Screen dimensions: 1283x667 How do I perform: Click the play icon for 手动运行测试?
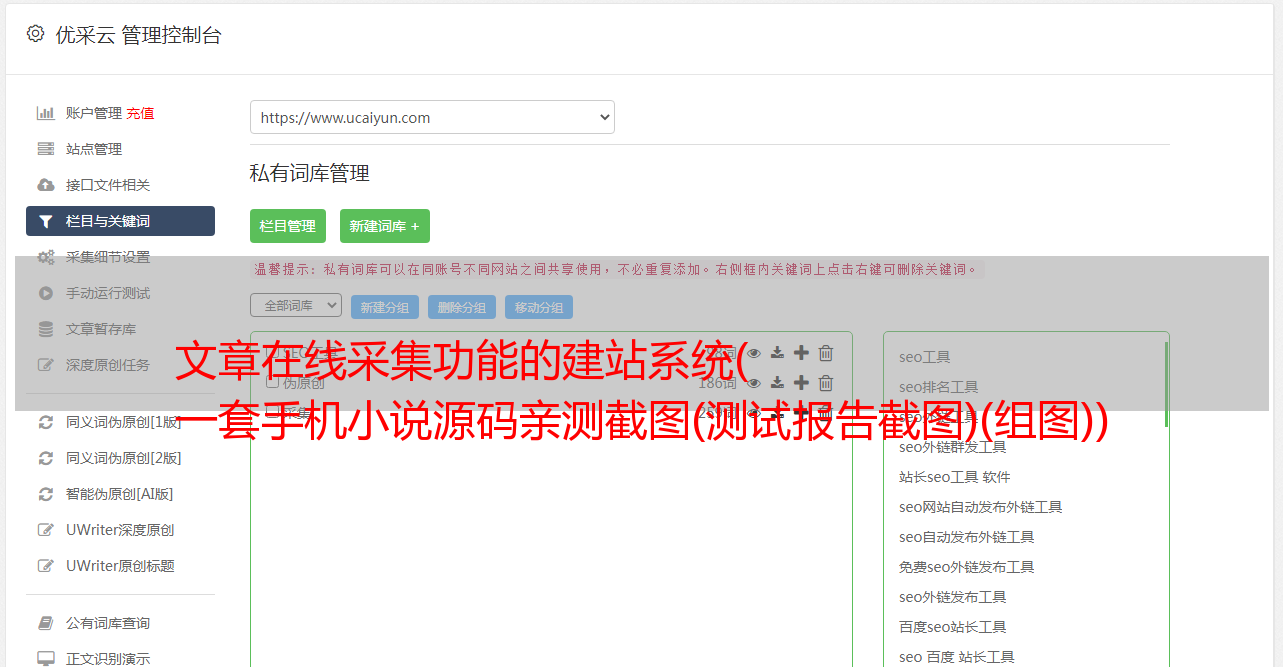46,293
